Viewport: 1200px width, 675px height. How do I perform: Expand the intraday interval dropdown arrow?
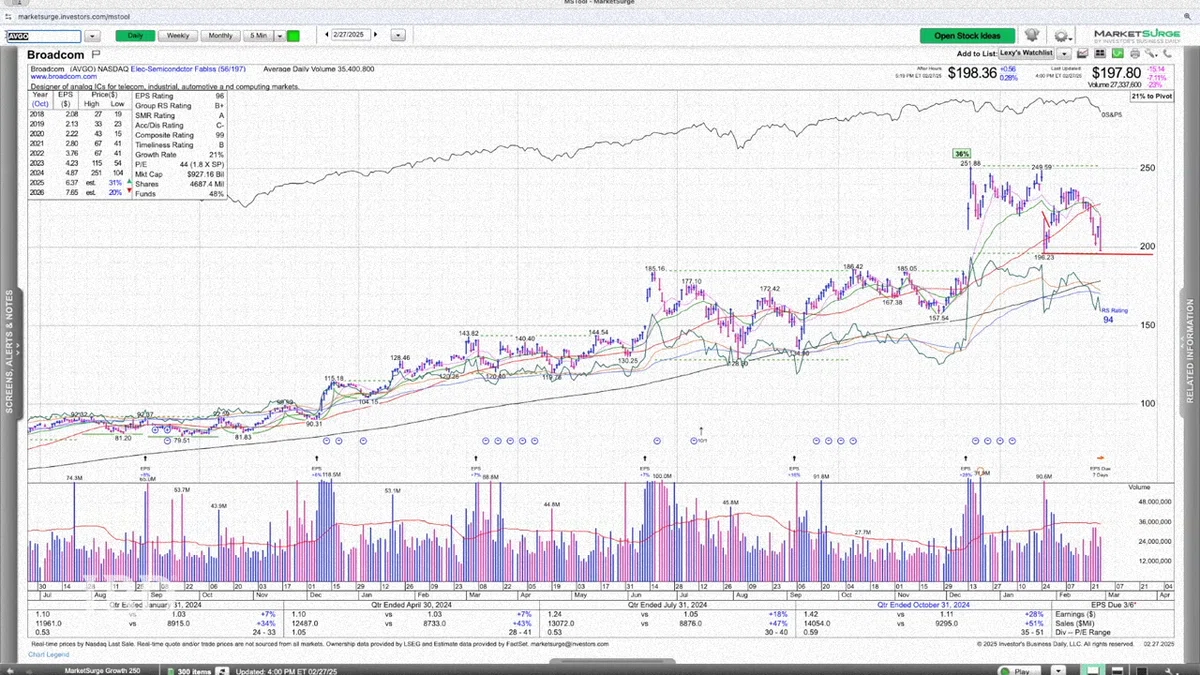(278, 35)
